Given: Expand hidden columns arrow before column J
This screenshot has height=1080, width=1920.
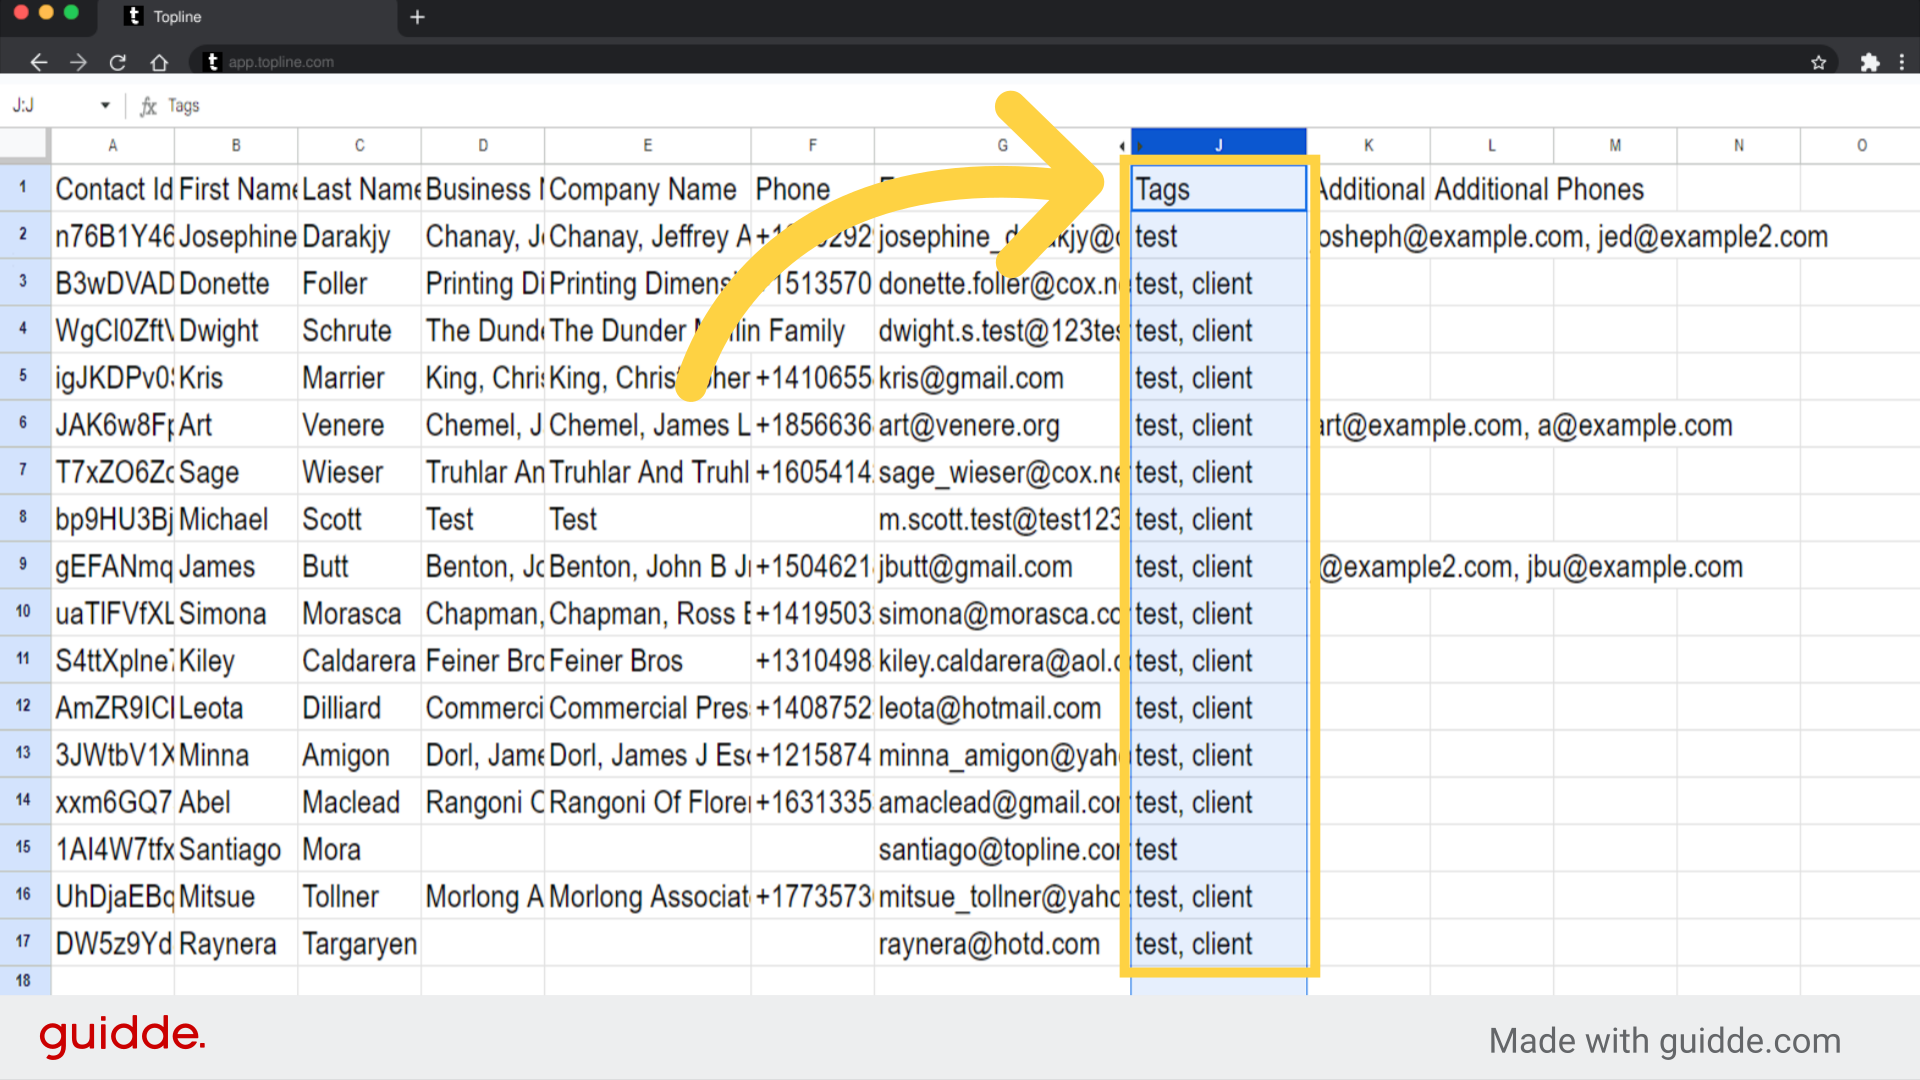Looking at the screenshot, I should [x=1122, y=146].
